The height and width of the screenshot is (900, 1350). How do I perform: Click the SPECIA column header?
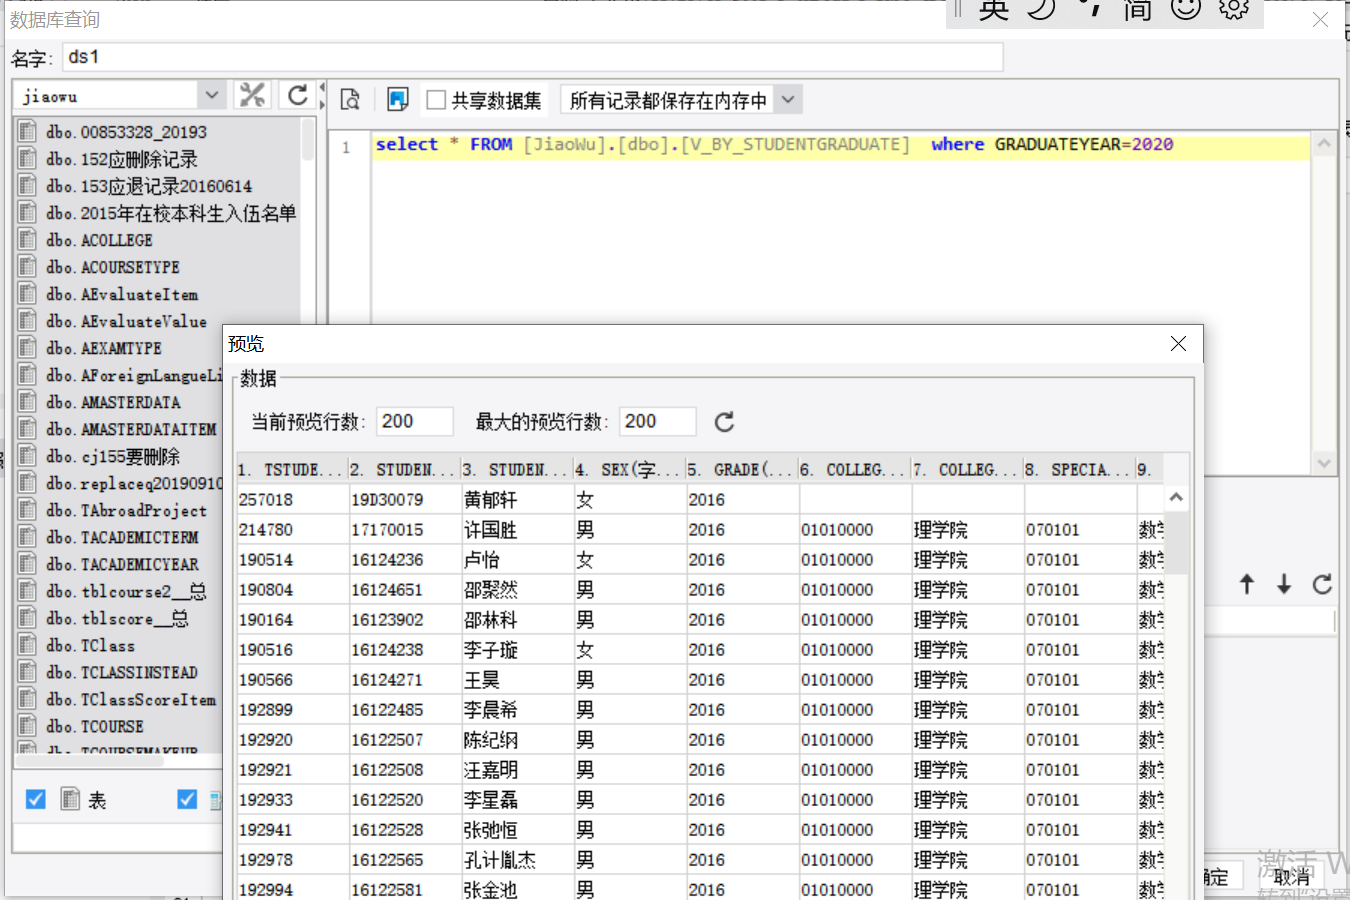click(1078, 469)
